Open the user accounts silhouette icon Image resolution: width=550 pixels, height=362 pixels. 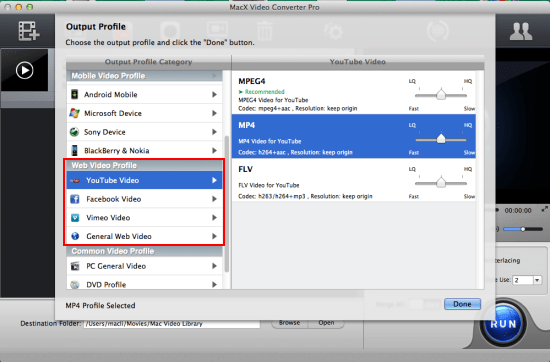(521, 32)
